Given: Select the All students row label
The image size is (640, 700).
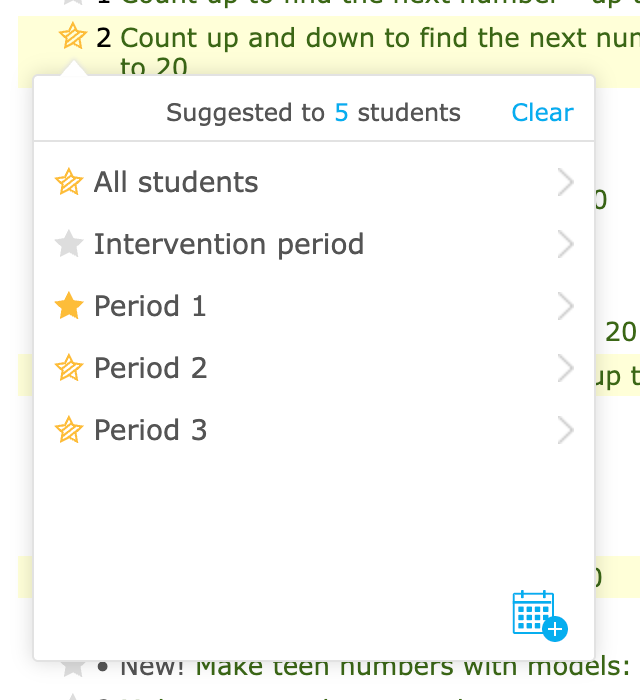Looking at the screenshot, I should [176, 182].
